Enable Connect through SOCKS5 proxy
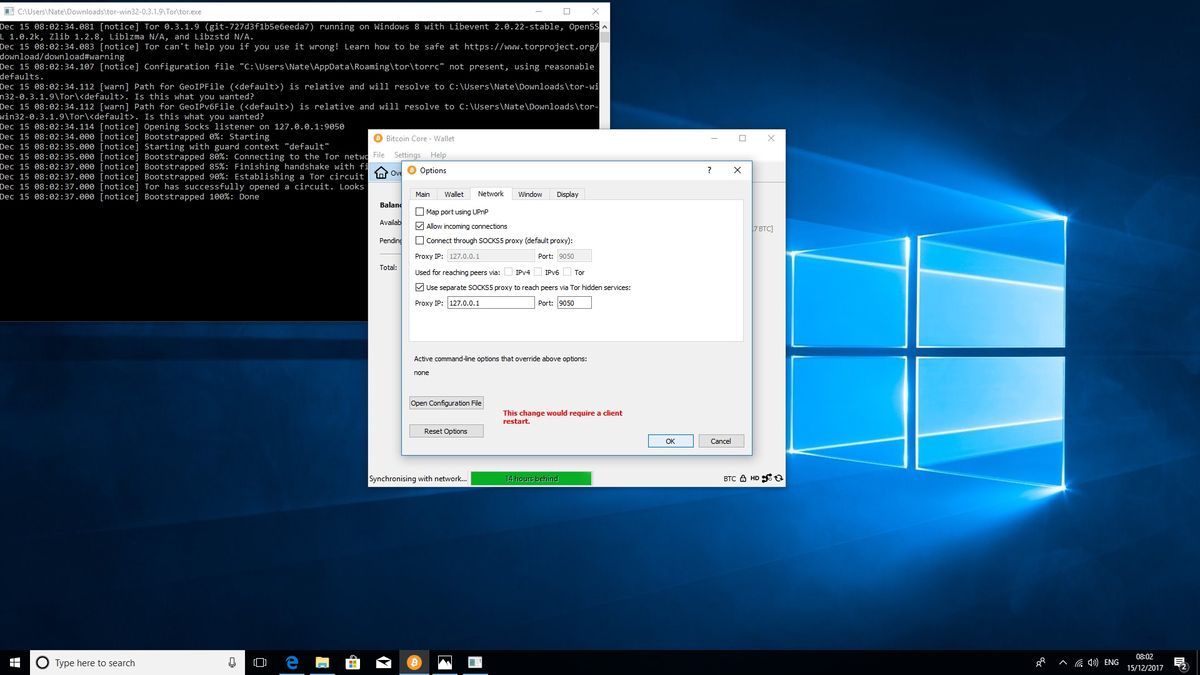 click(419, 239)
